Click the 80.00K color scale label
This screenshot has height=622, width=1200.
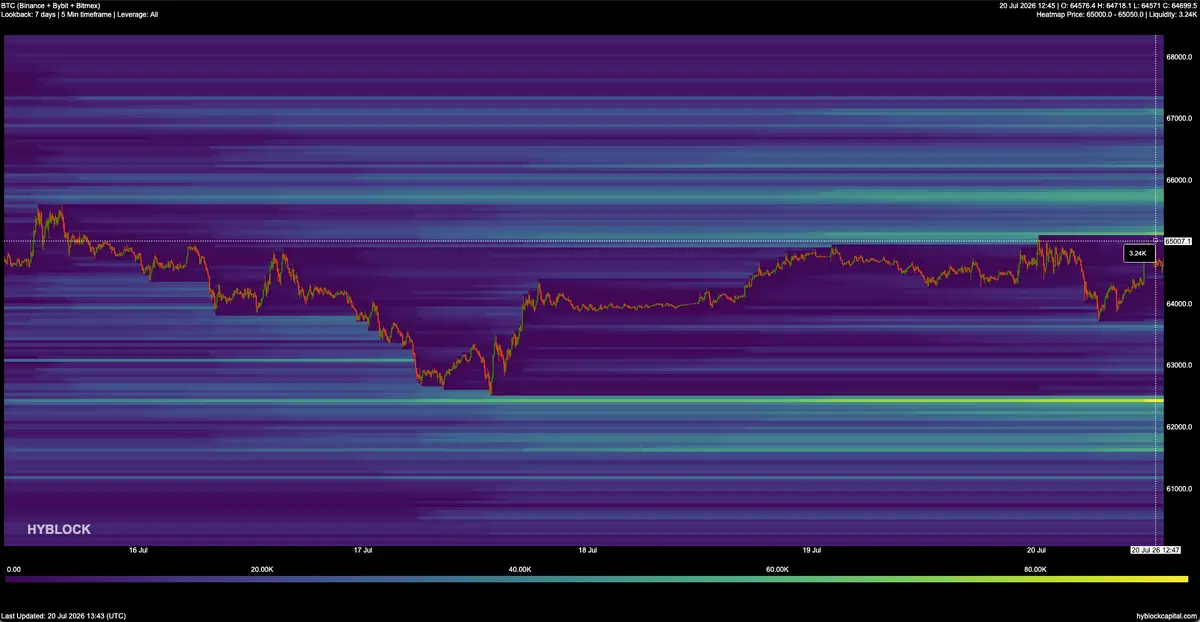(1035, 569)
